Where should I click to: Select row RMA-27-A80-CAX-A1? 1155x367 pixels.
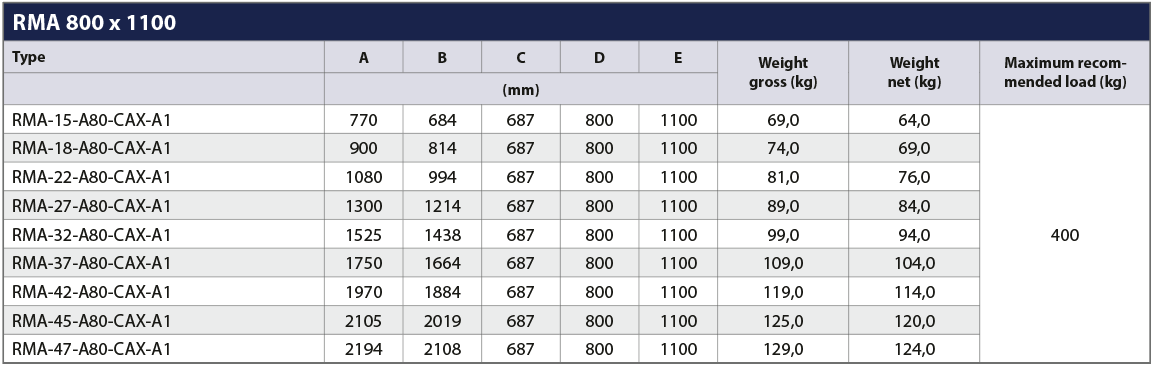coord(491,206)
